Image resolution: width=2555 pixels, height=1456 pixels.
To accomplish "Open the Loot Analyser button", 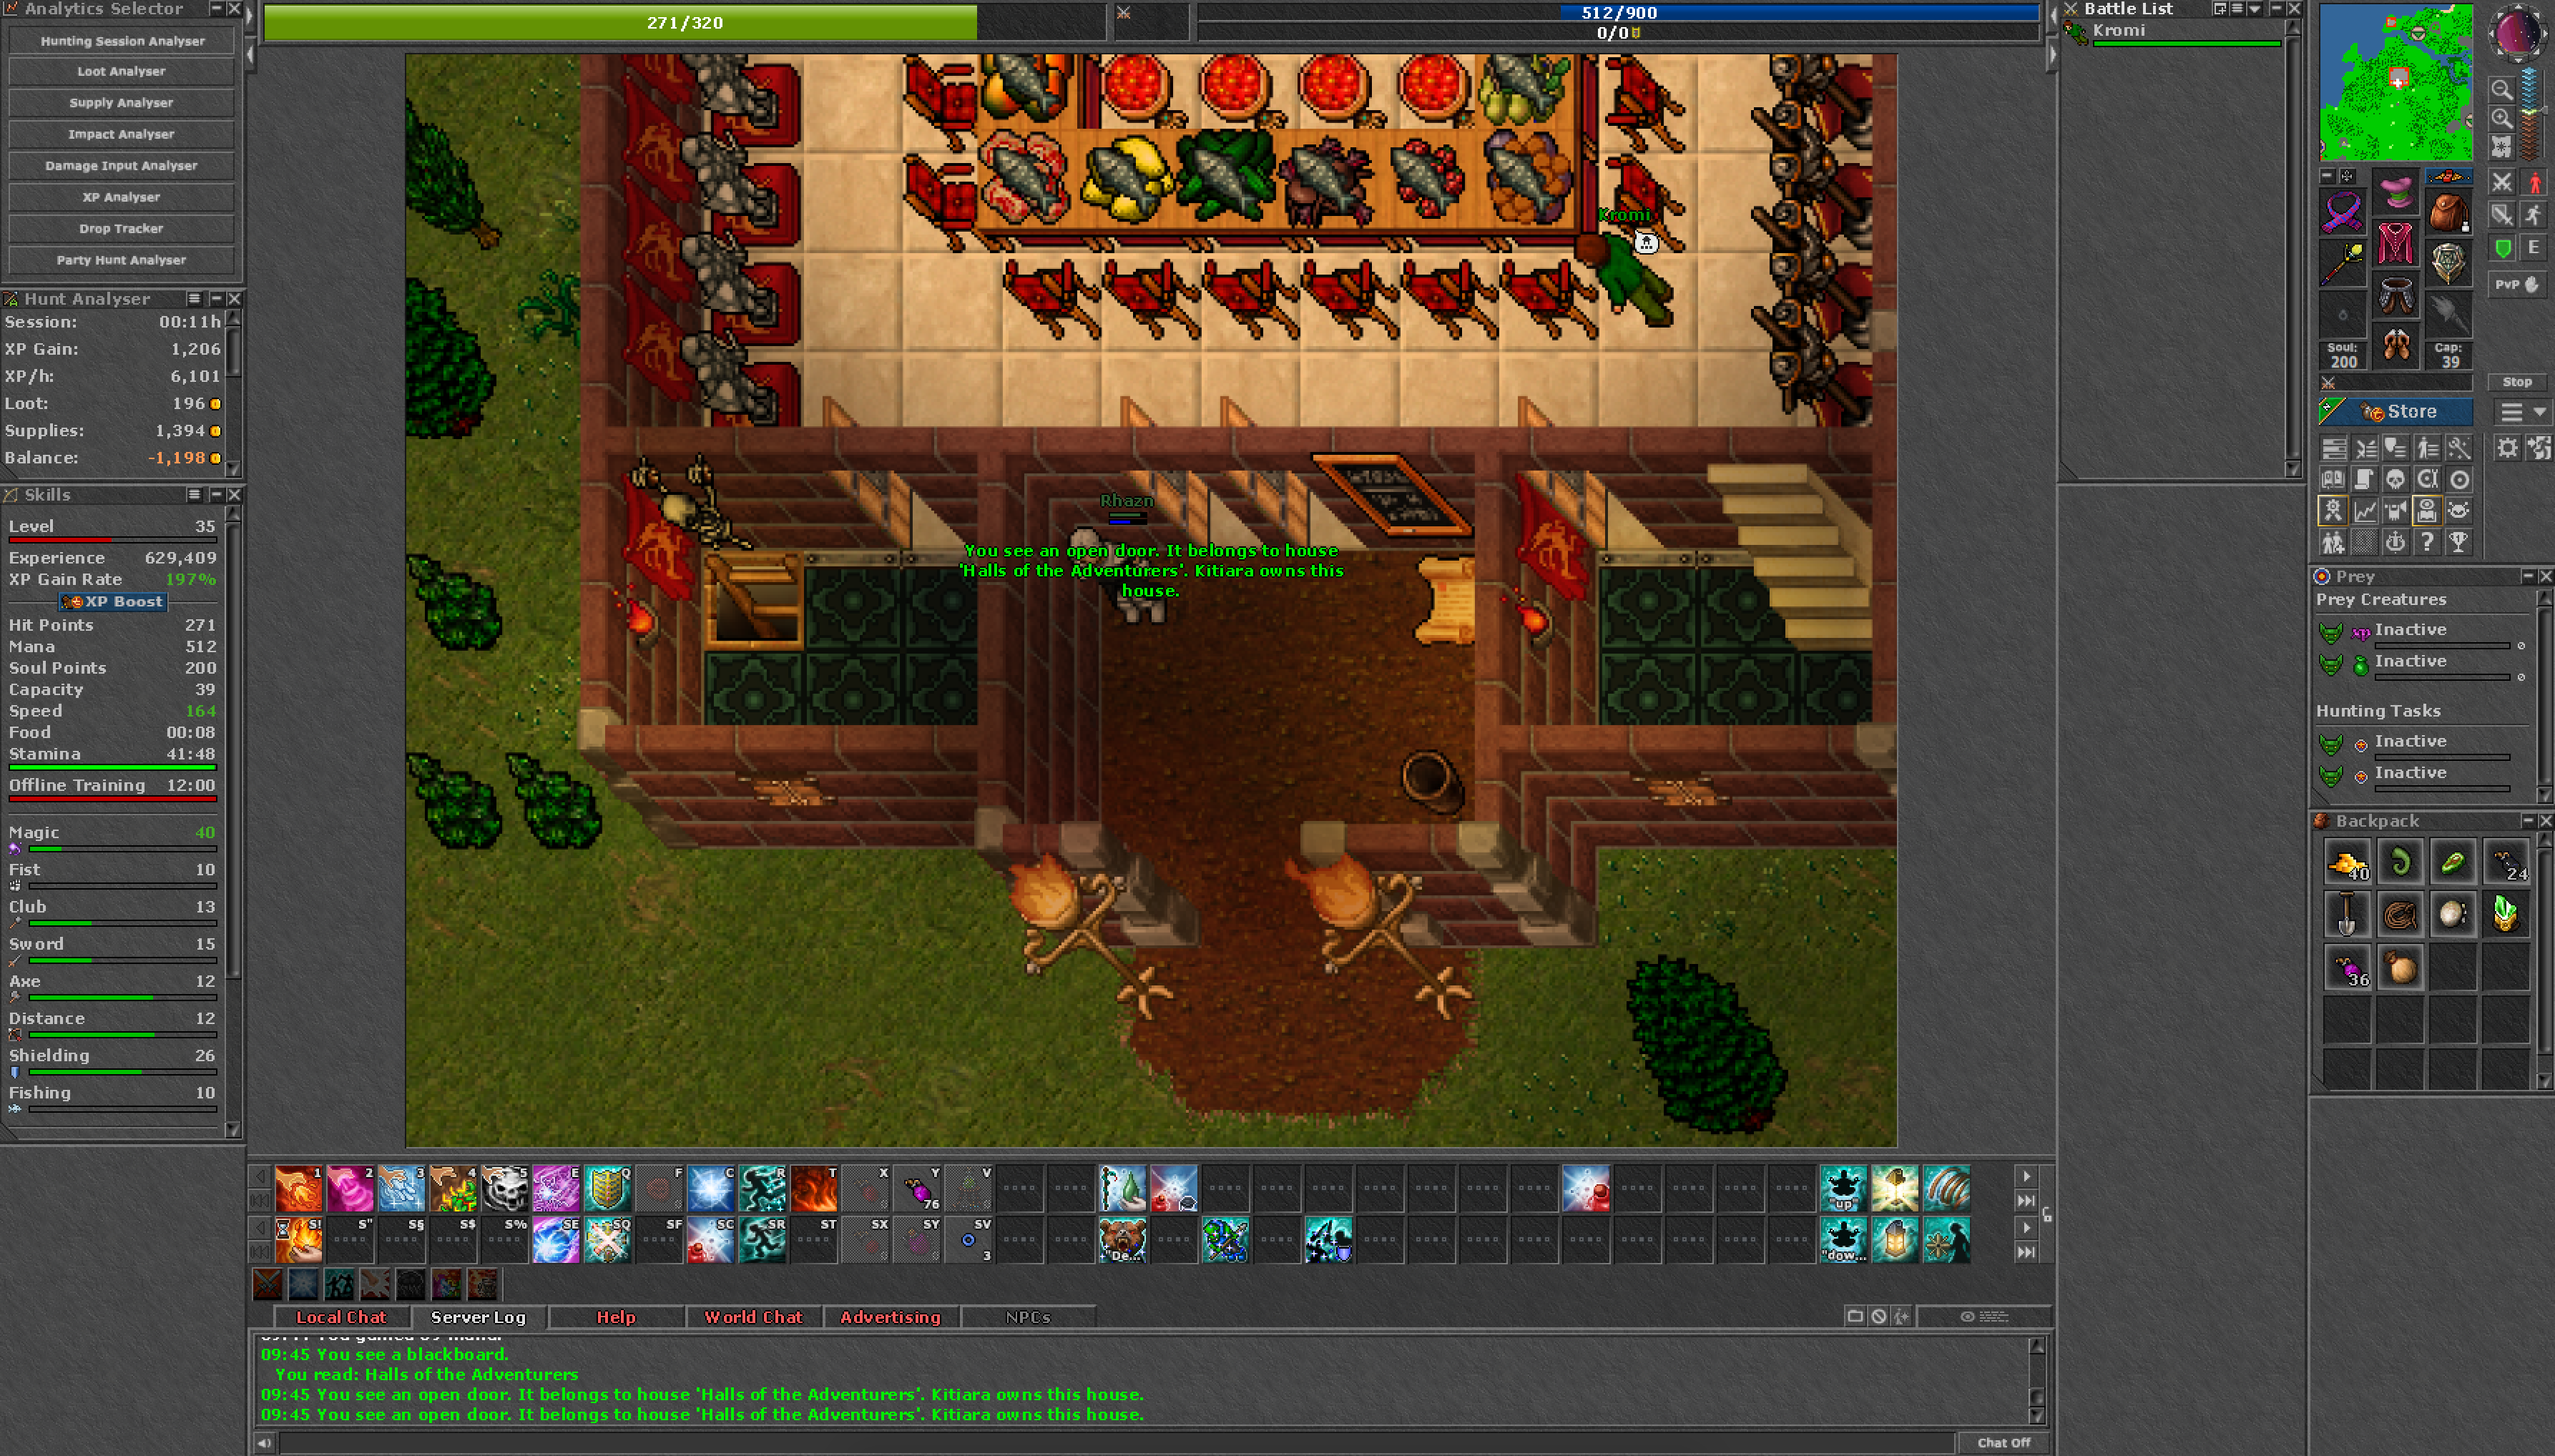I will pos(121,72).
